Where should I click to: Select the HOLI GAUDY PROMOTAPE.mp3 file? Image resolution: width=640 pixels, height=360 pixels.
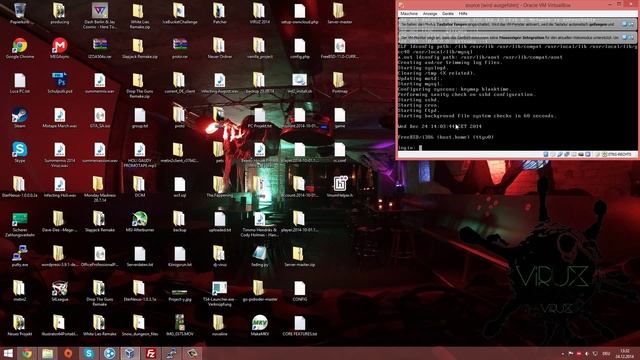pyautogui.click(x=140, y=156)
